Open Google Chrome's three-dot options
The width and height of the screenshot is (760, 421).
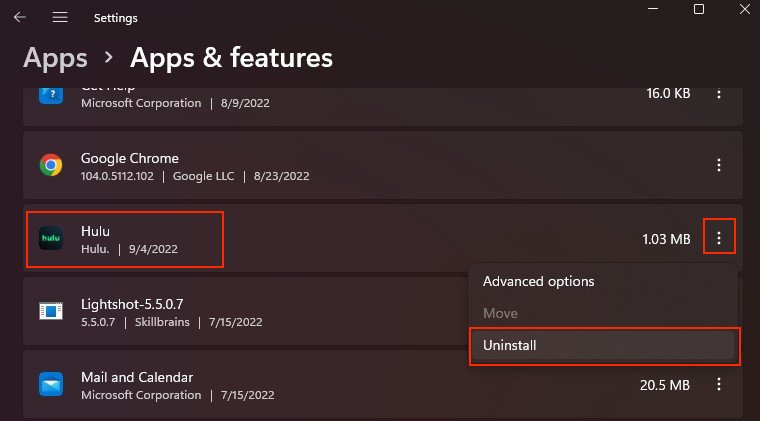click(719, 165)
